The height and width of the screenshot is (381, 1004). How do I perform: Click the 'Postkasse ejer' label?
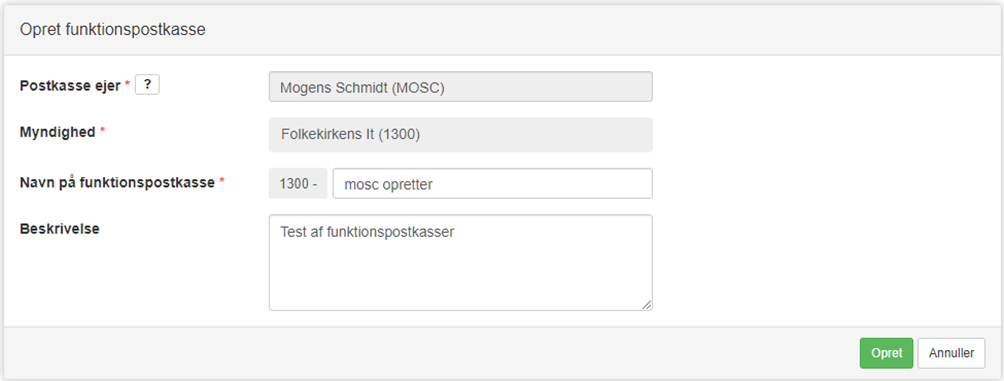70,86
